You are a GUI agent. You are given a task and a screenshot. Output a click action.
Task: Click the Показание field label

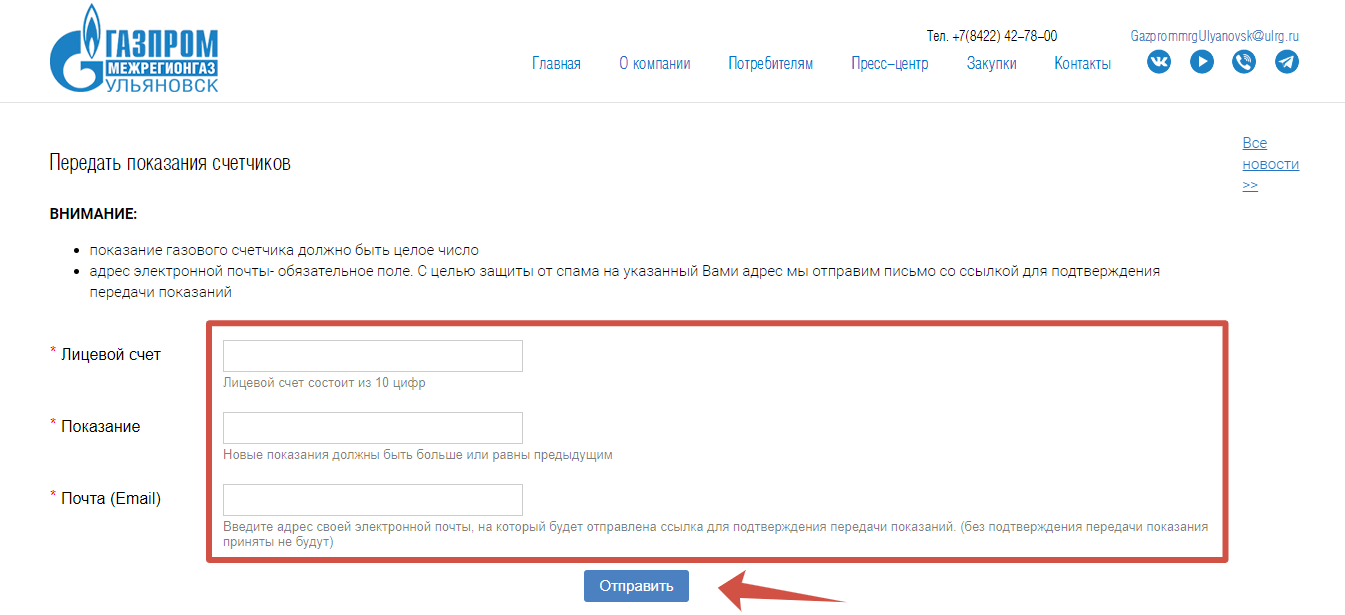tap(100, 426)
